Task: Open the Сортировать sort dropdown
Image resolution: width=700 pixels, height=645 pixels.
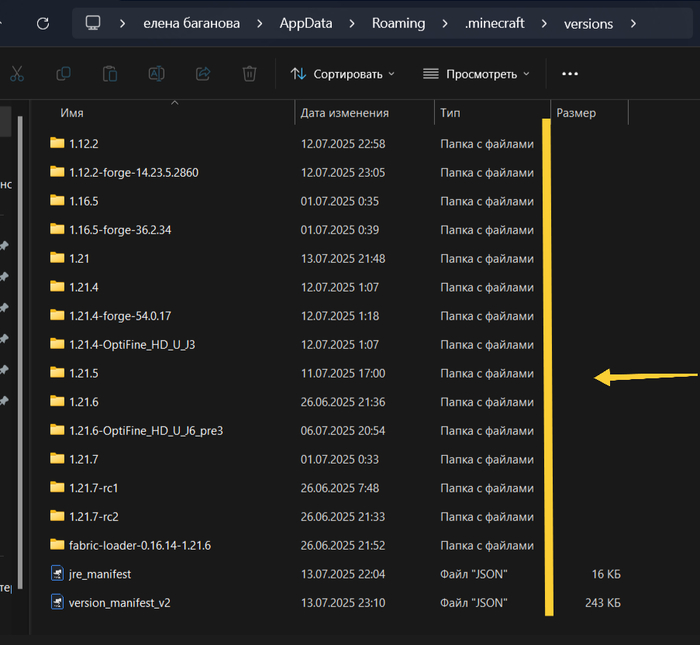Action: click(x=342, y=73)
